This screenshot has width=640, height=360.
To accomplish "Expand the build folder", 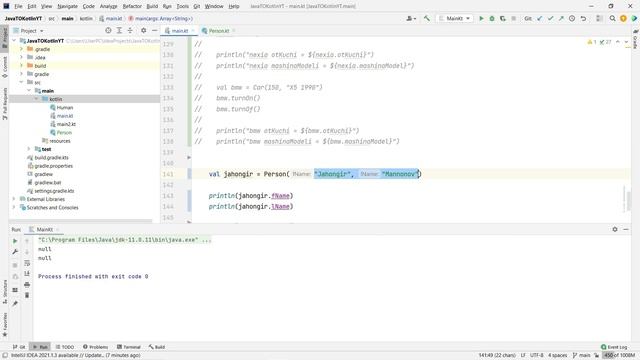I will tap(22, 66).
